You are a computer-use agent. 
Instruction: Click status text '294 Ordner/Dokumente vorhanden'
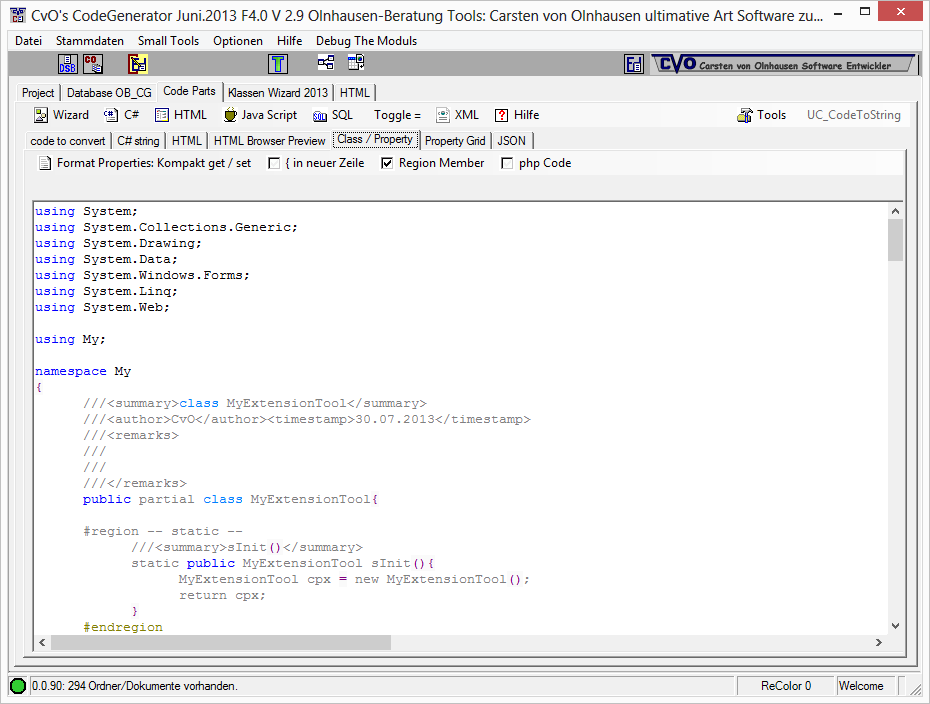coord(152,686)
